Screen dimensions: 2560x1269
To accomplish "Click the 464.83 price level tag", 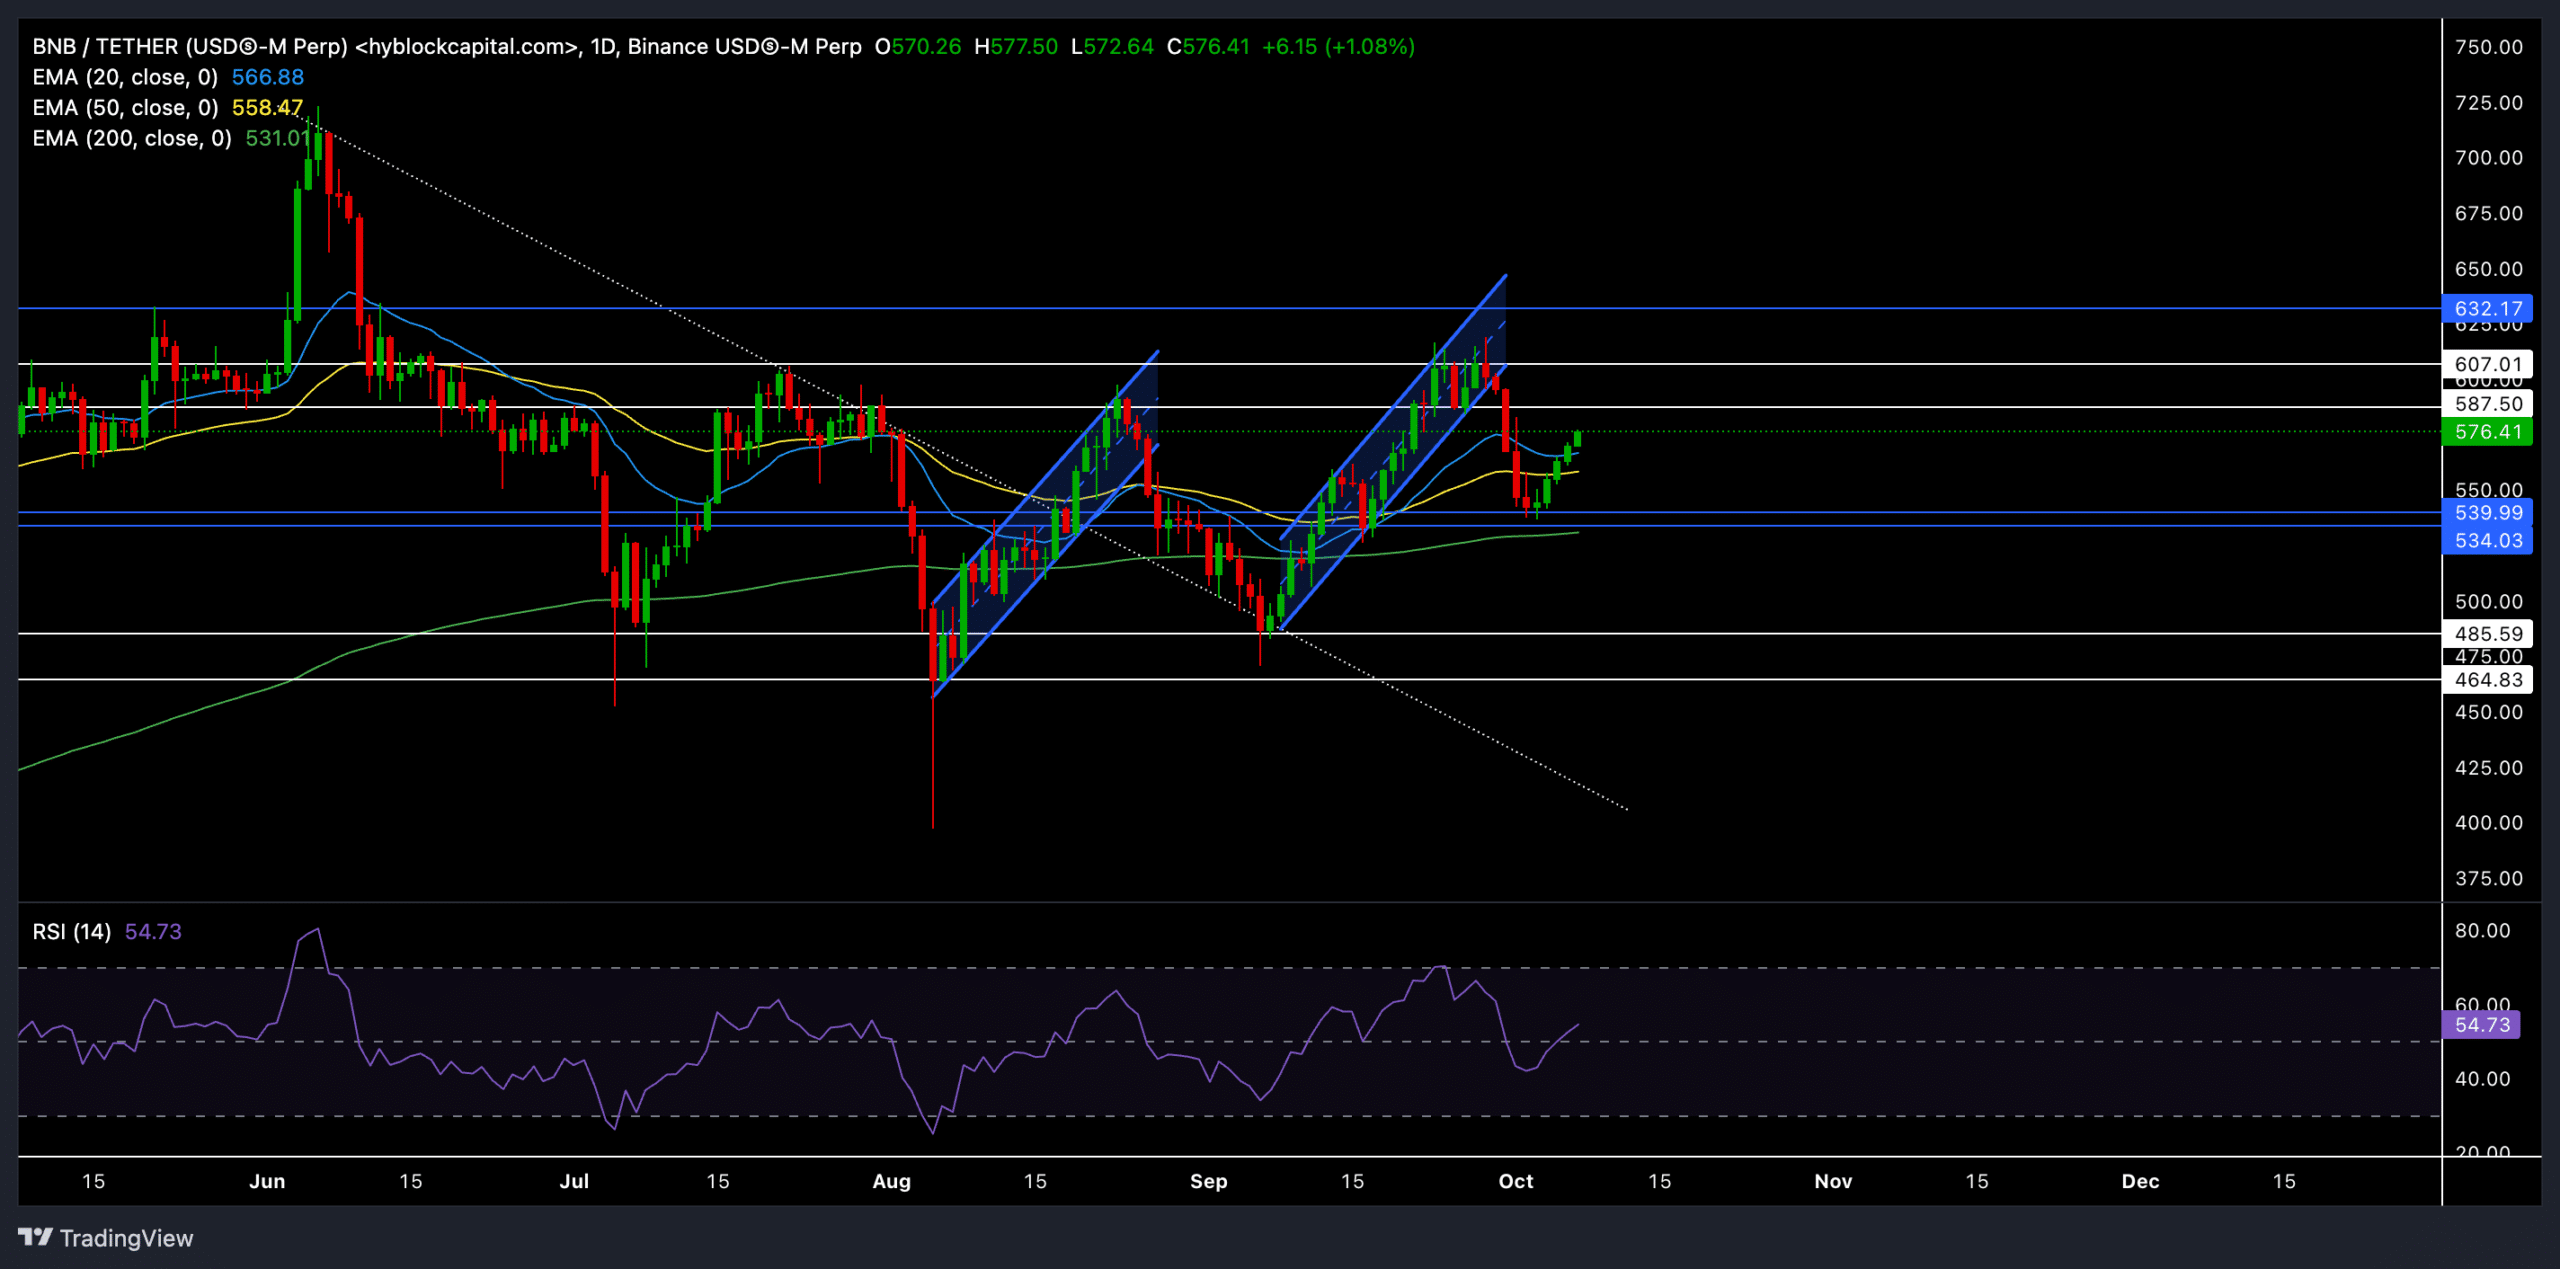I will 2488,680.
